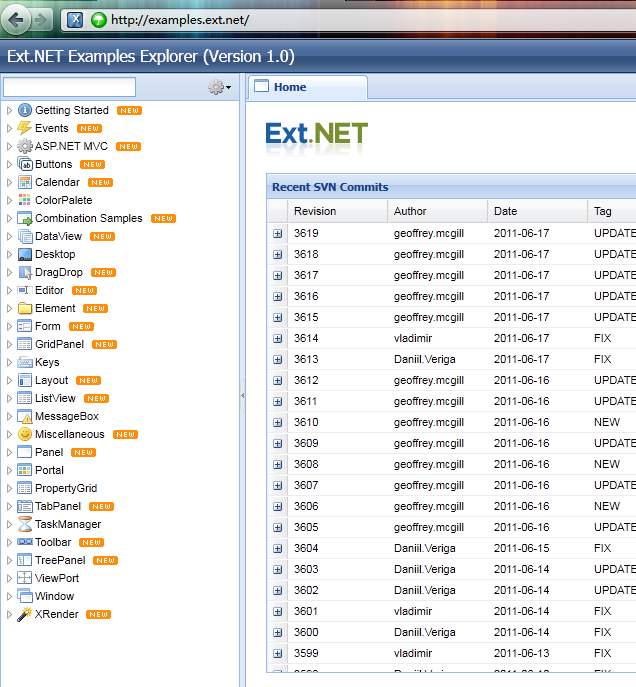
Task: Select the MessageBox label
Action: pyautogui.click(x=67, y=416)
